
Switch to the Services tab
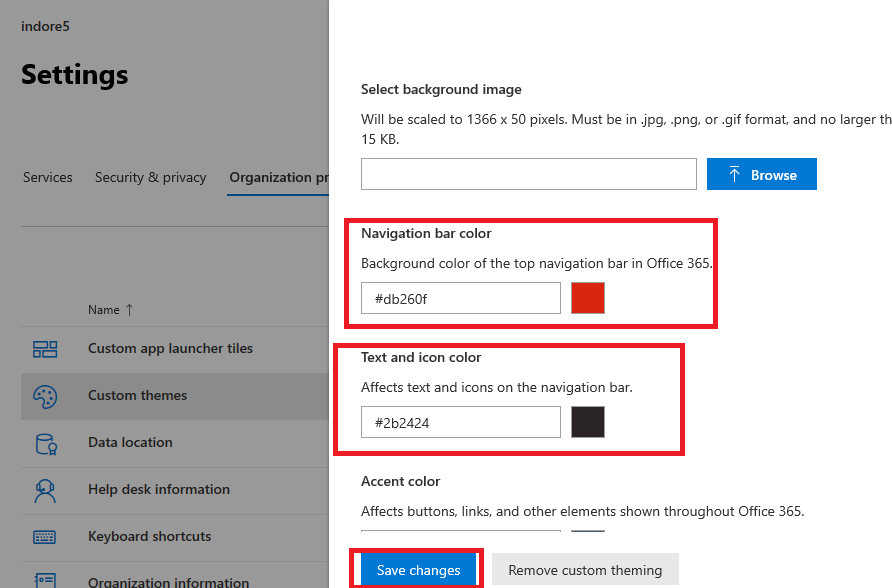coord(48,178)
